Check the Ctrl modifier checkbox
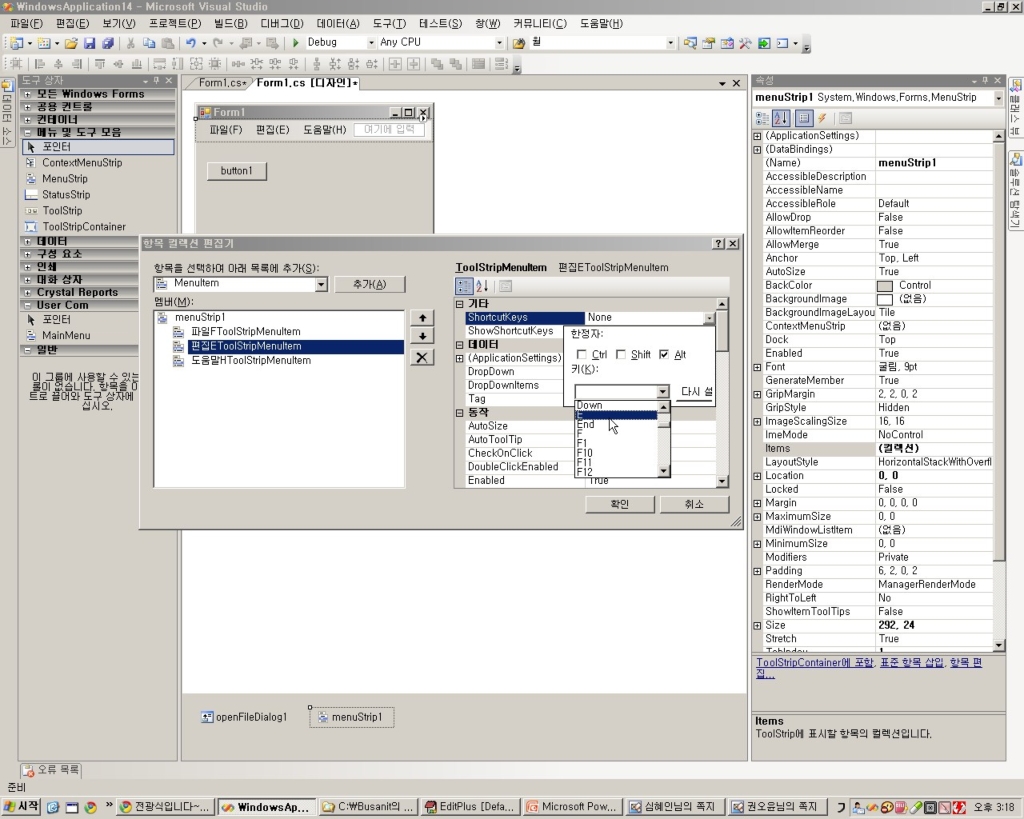The image size is (1024, 819). [x=581, y=355]
